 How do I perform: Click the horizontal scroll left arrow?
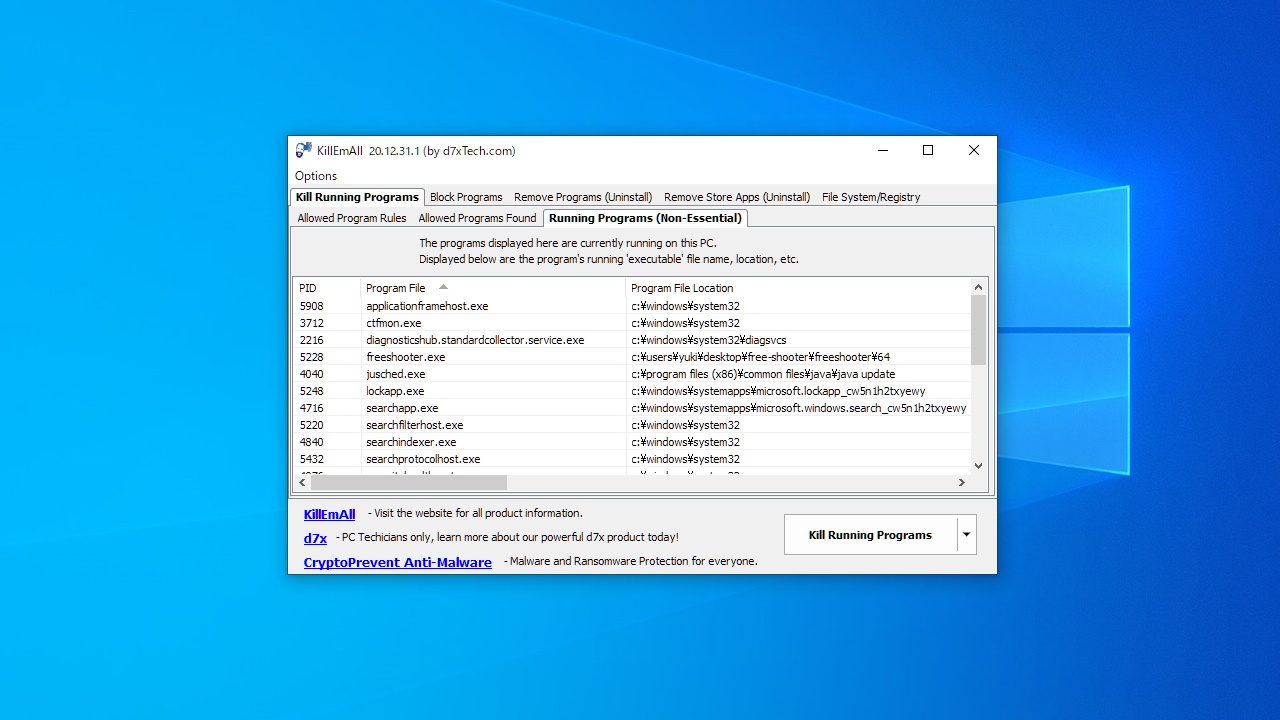point(303,482)
